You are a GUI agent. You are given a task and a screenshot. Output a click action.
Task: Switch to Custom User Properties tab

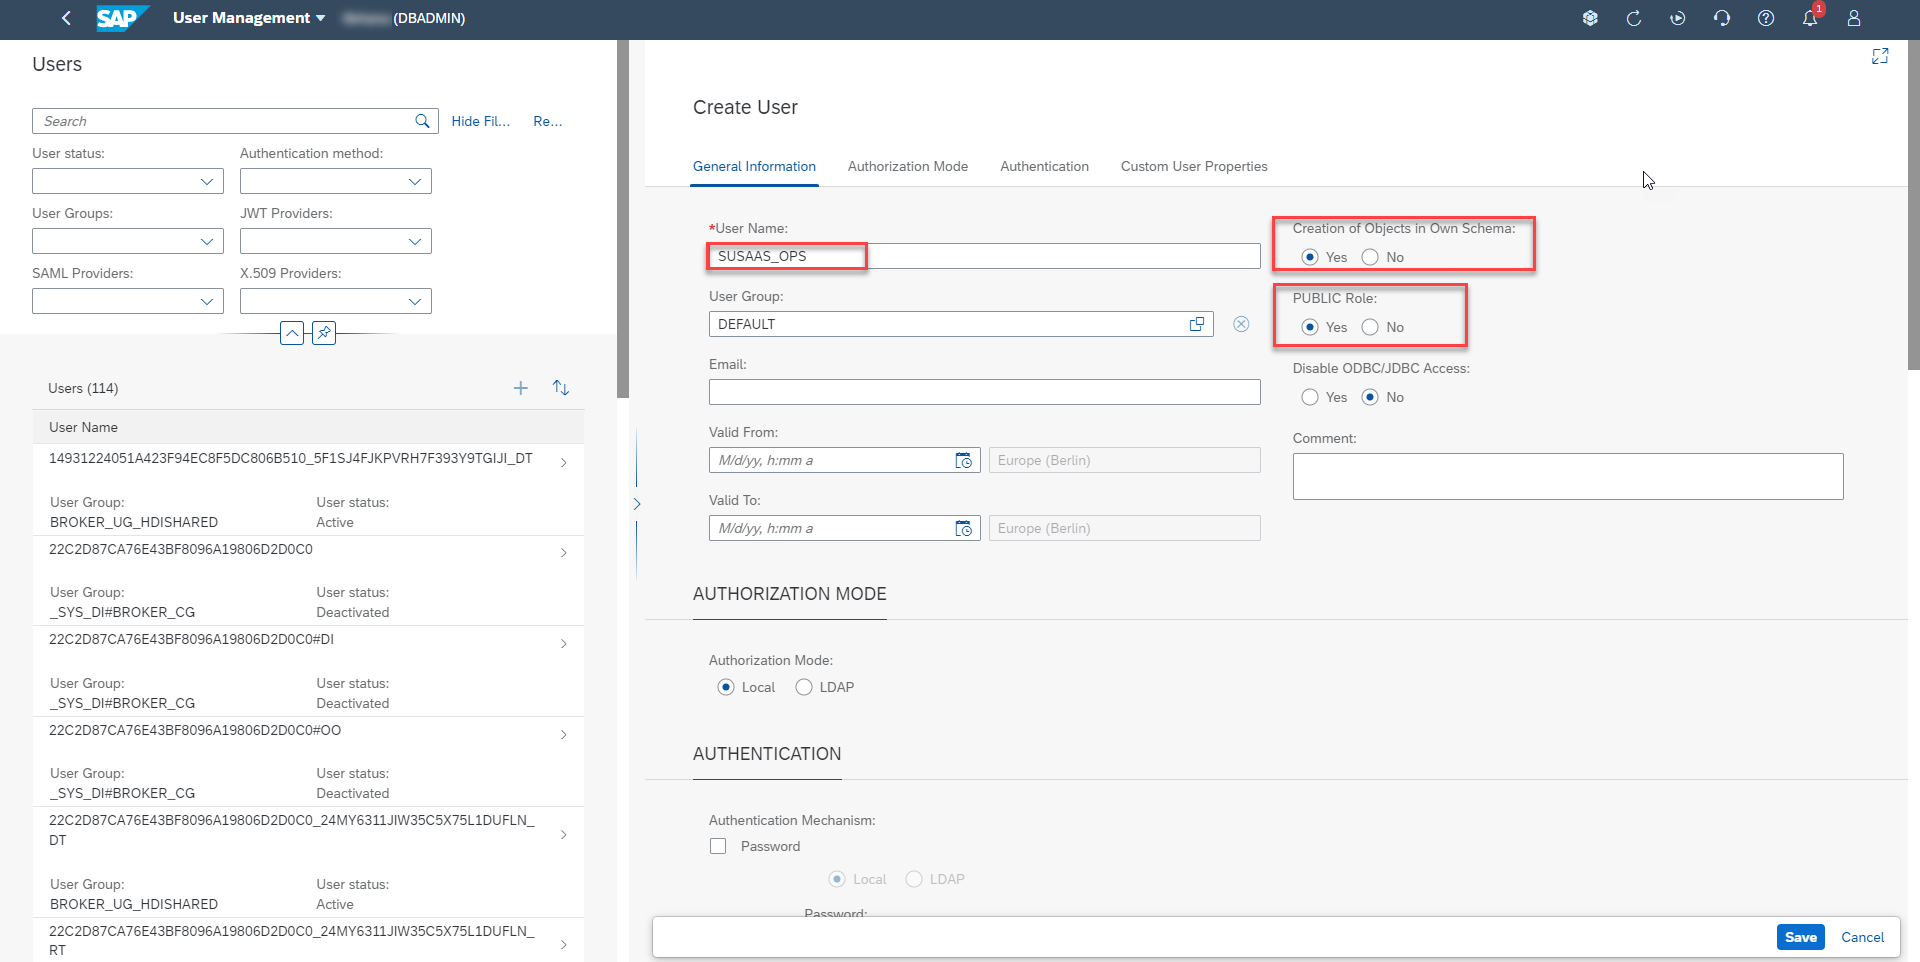(x=1194, y=166)
